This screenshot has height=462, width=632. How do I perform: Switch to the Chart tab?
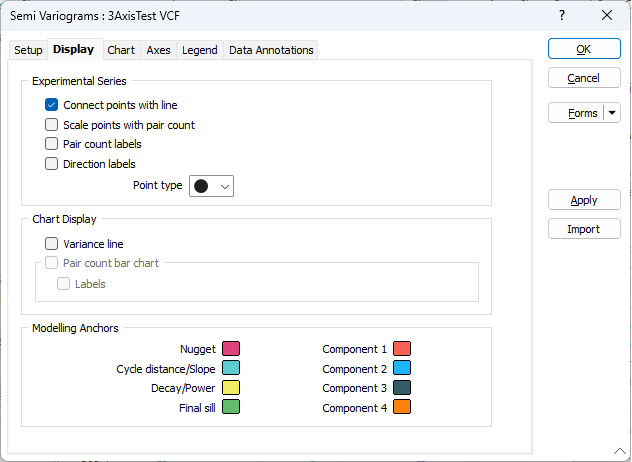[x=121, y=50]
